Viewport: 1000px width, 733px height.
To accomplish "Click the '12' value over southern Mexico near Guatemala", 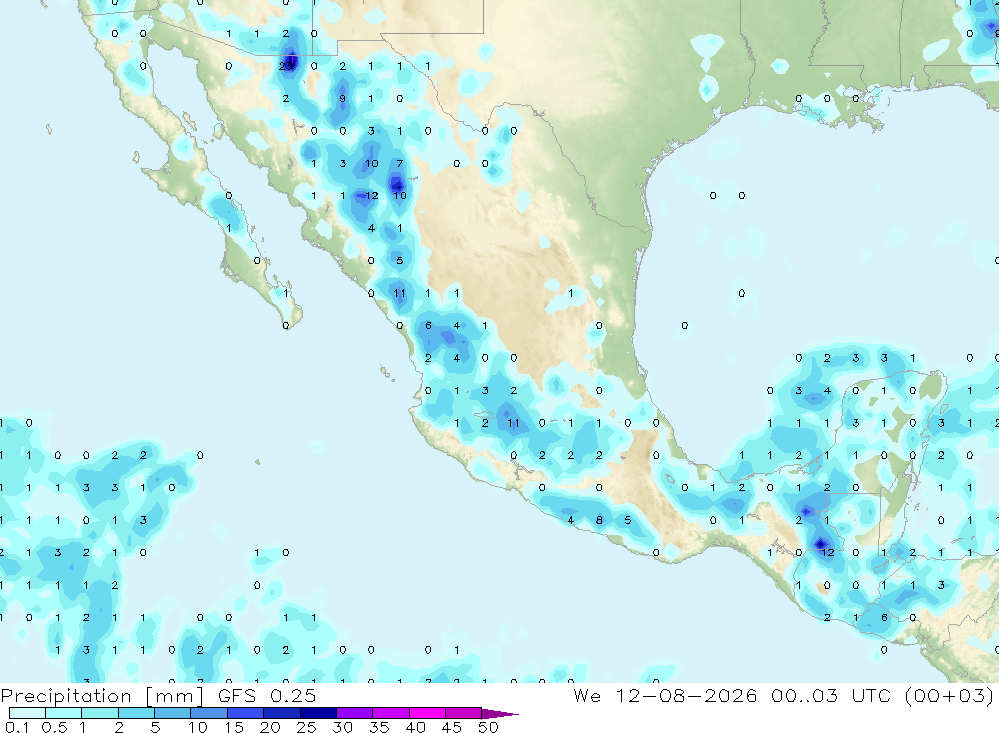I will pyautogui.click(x=828, y=552).
